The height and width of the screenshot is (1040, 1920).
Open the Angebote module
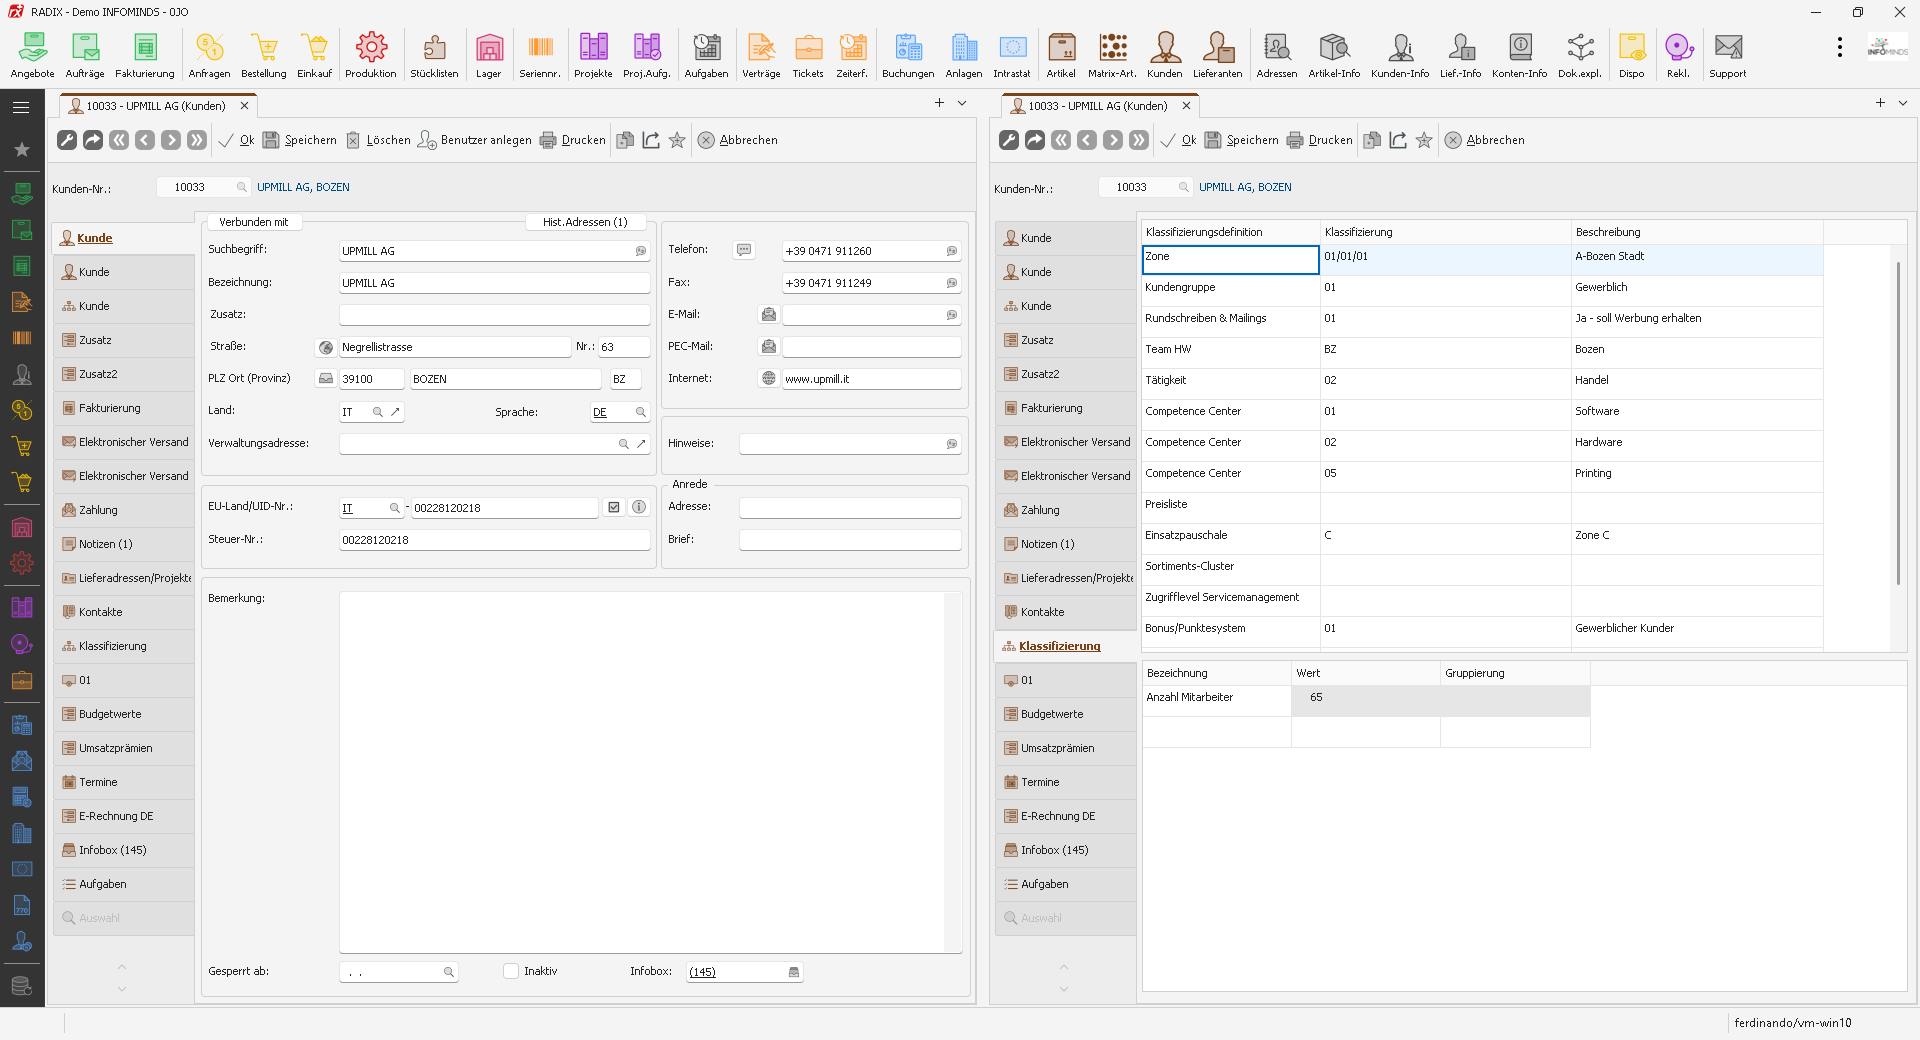pos(32,55)
